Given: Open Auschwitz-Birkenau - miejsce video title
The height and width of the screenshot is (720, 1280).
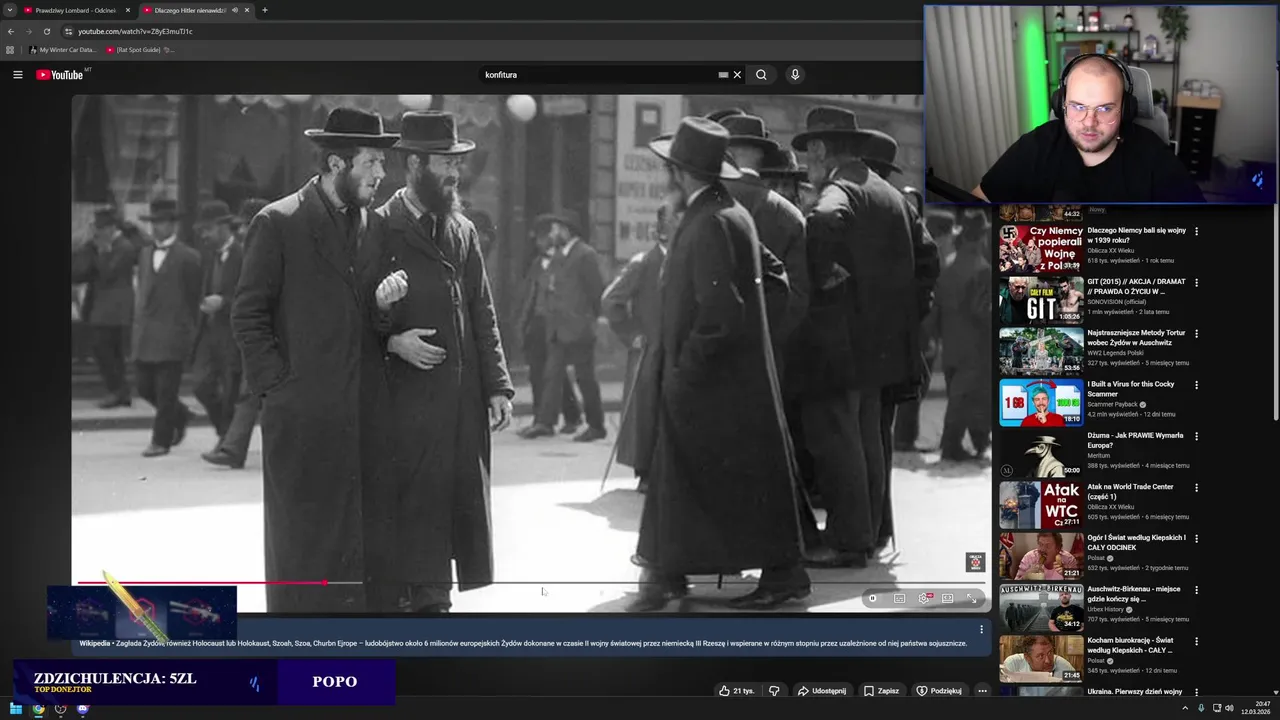Looking at the screenshot, I should 1133,594.
